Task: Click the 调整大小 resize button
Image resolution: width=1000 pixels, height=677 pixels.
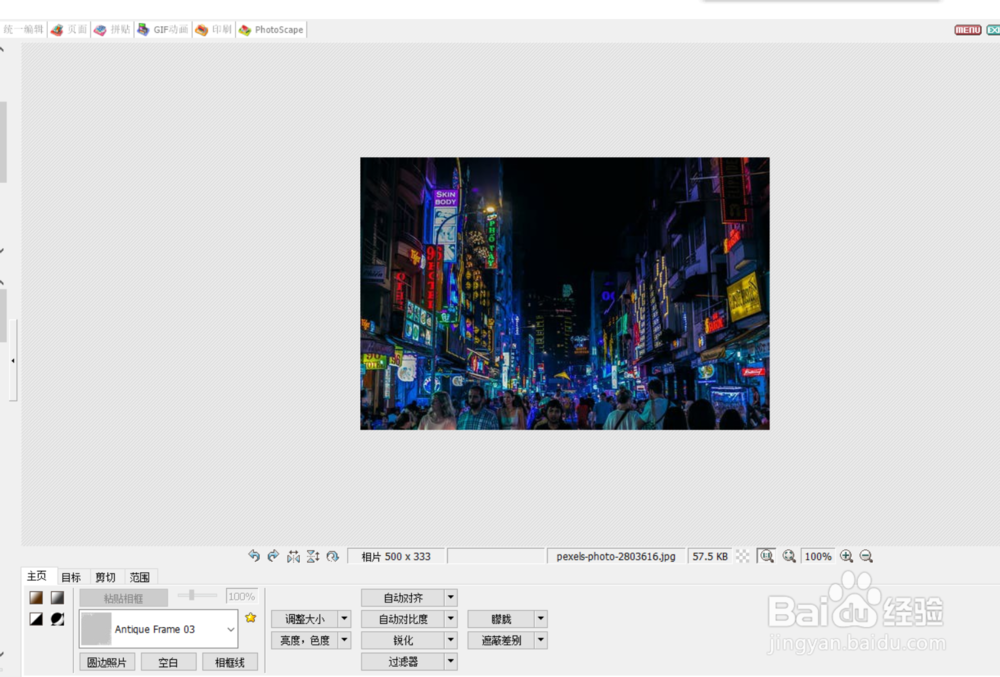Action: pos(305,618)
